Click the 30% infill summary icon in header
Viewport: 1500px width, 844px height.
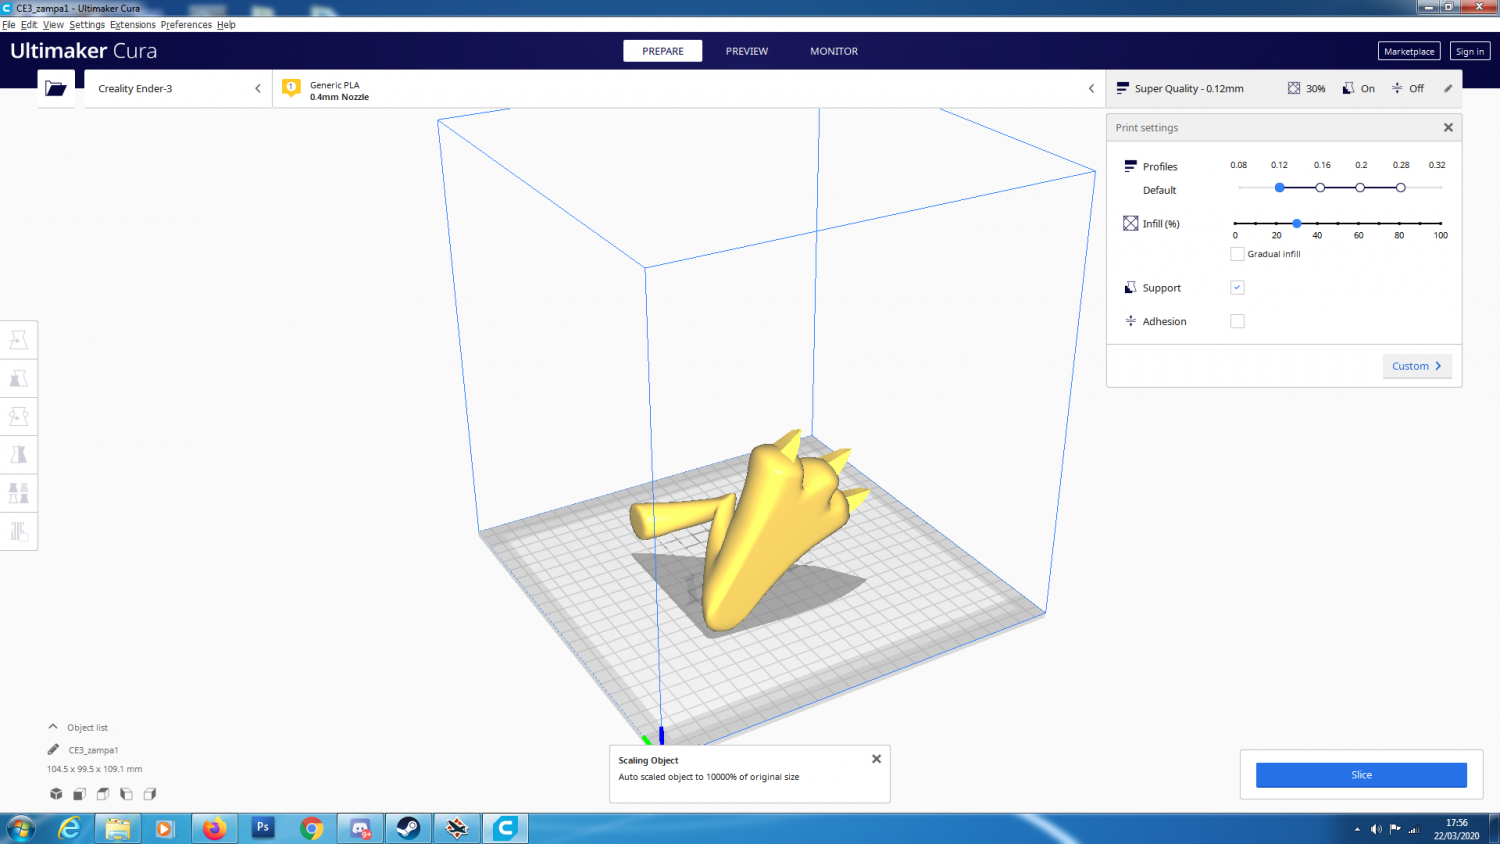[1294, 88]
